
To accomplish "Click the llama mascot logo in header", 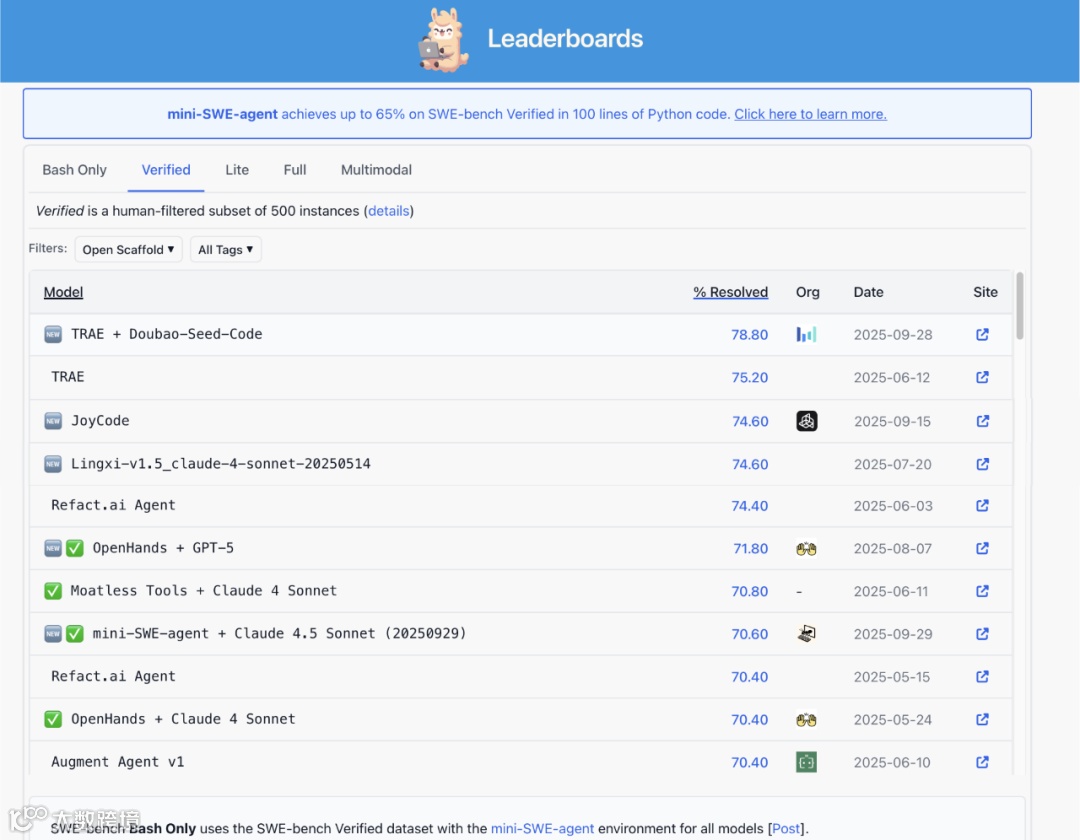I will (444, 39).
